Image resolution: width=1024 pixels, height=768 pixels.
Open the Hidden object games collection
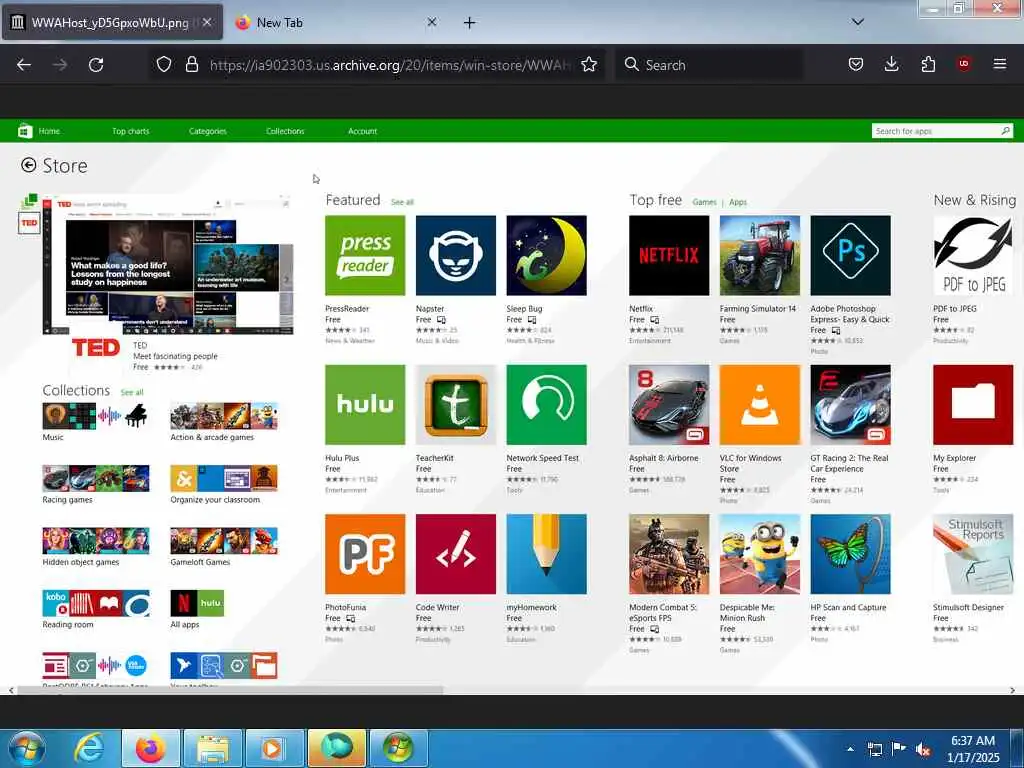tap(95, 547)
